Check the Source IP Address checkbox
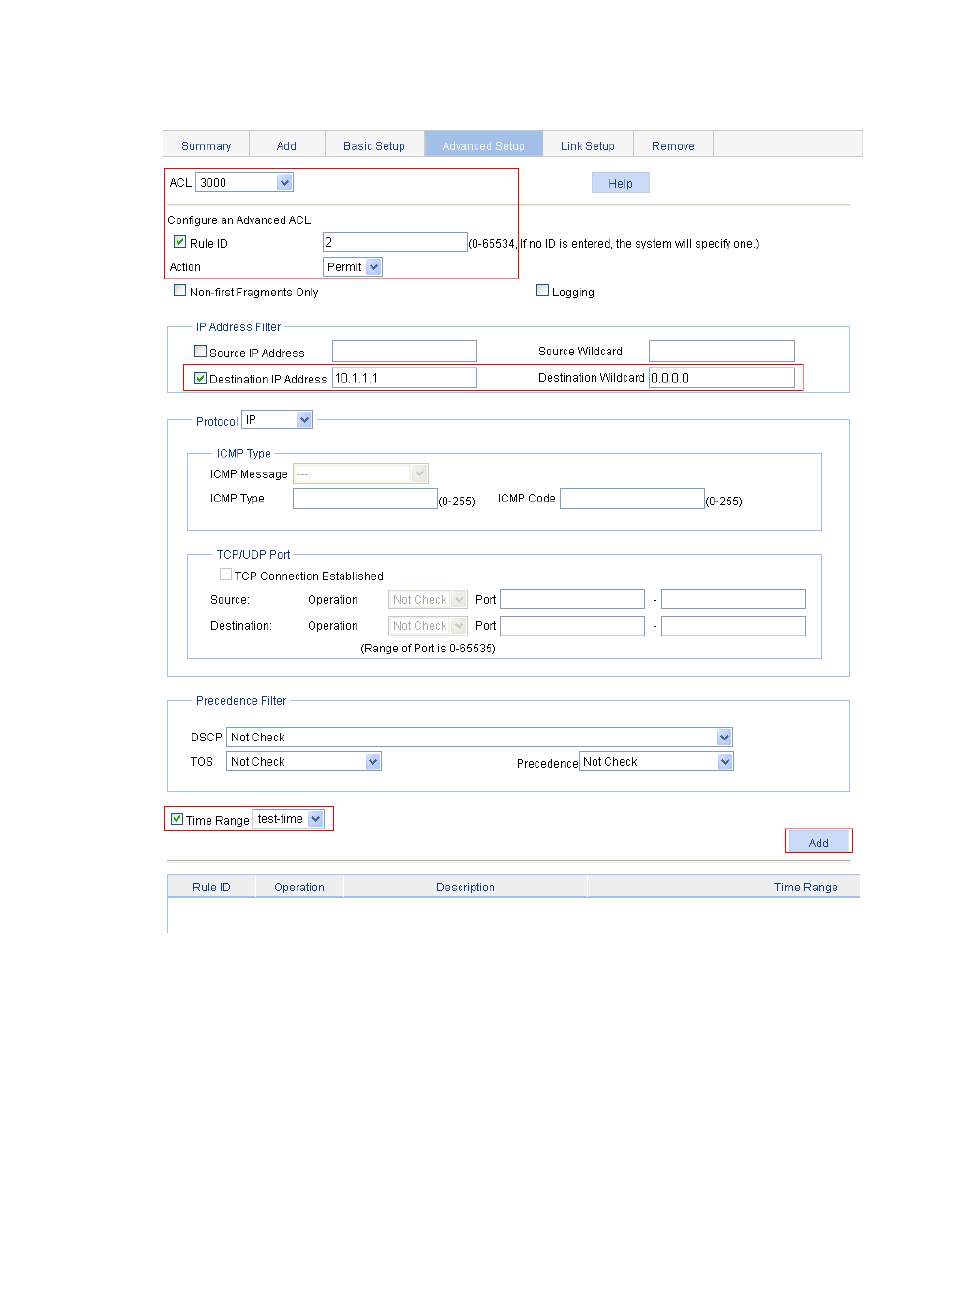The image size is (954, 1296). pos(200,352)
